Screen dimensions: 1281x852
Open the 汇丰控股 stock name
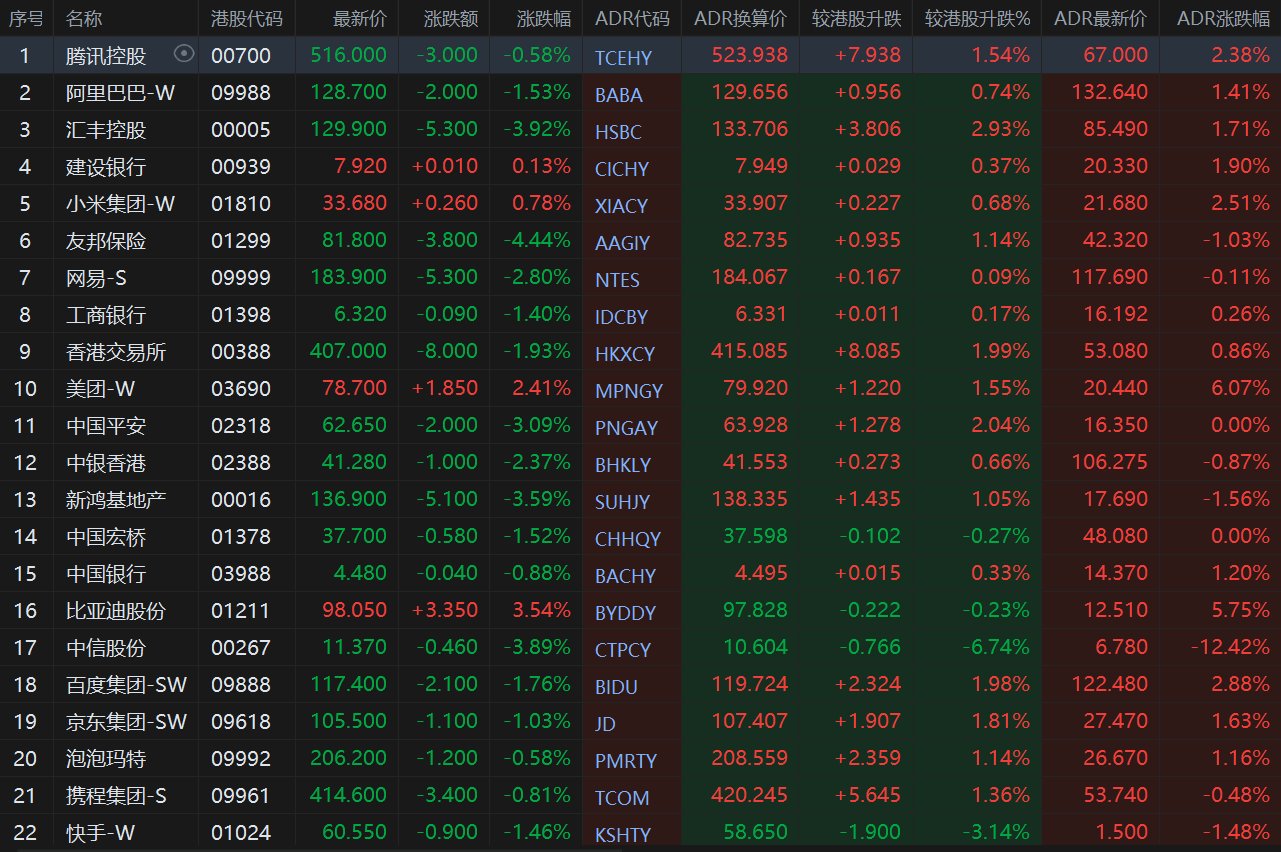point(106,130)
